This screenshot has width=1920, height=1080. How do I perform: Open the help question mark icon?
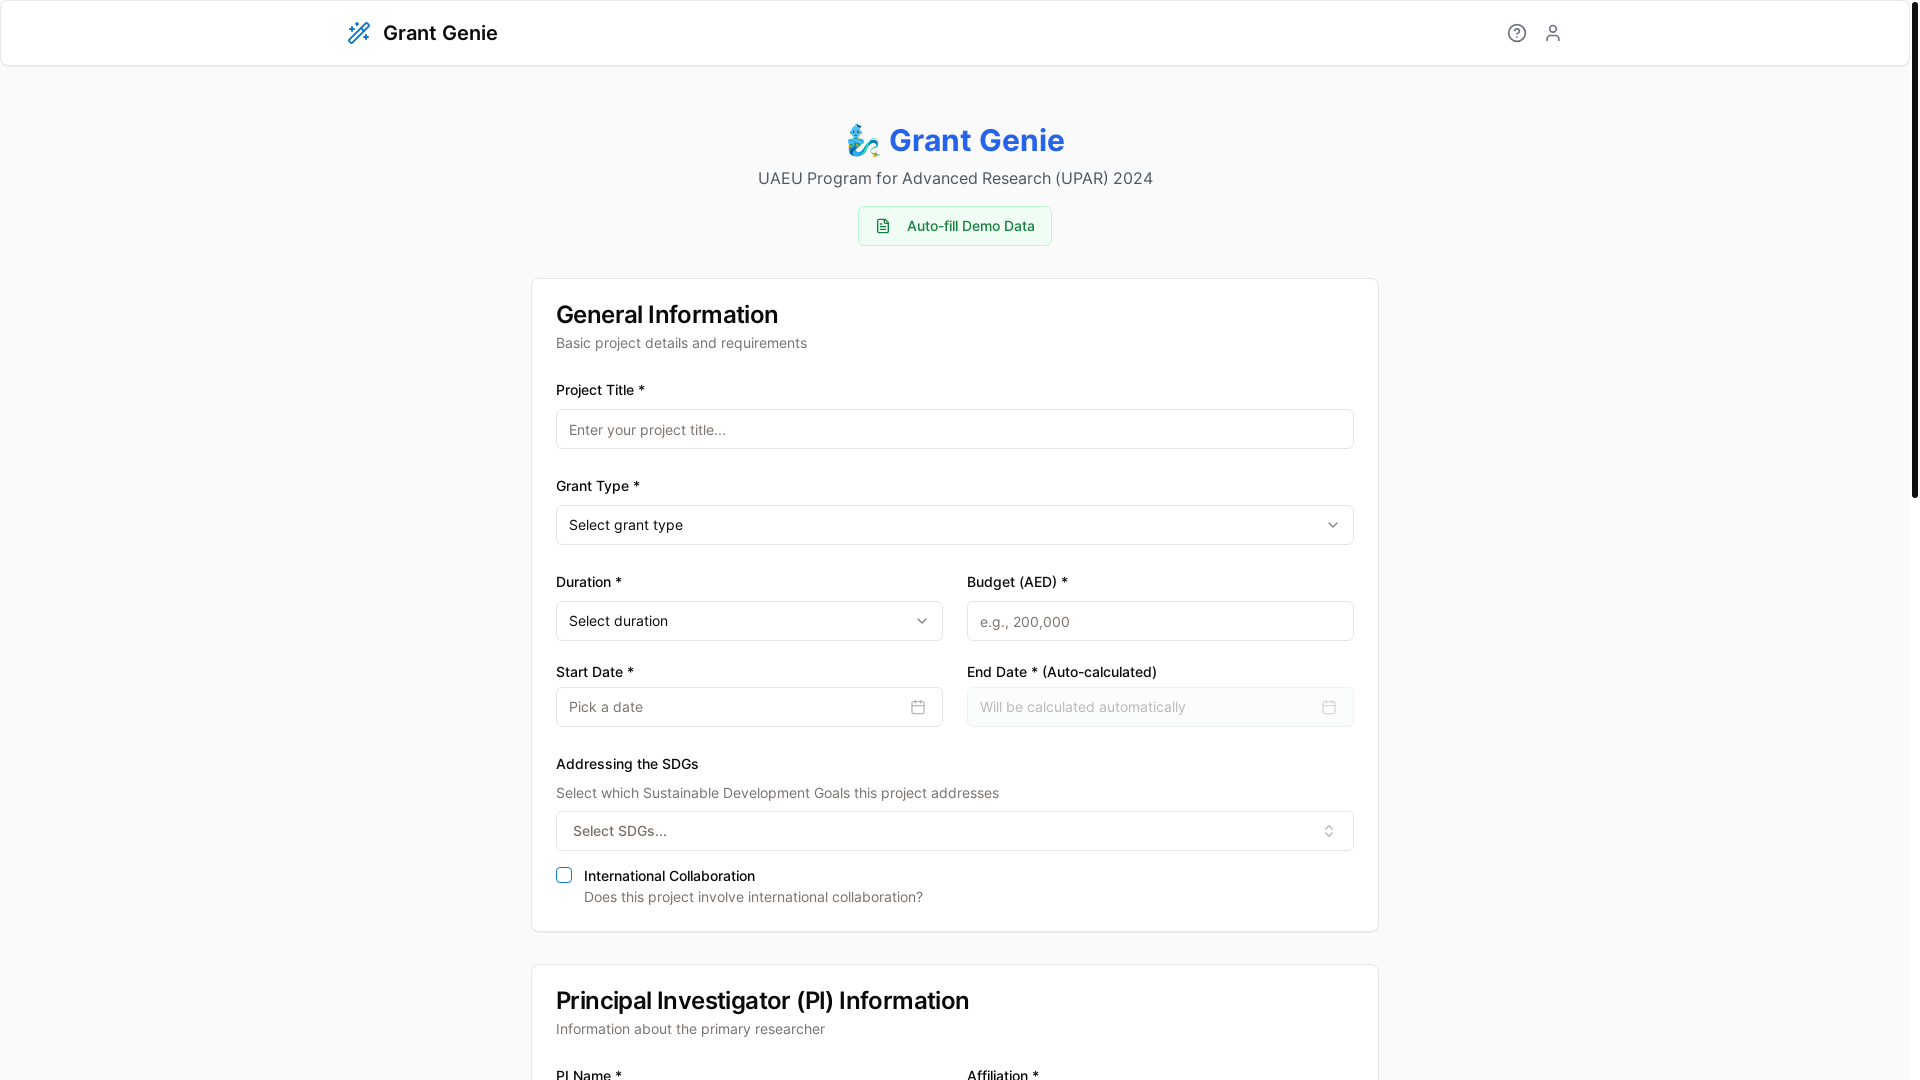point(1517,33)
